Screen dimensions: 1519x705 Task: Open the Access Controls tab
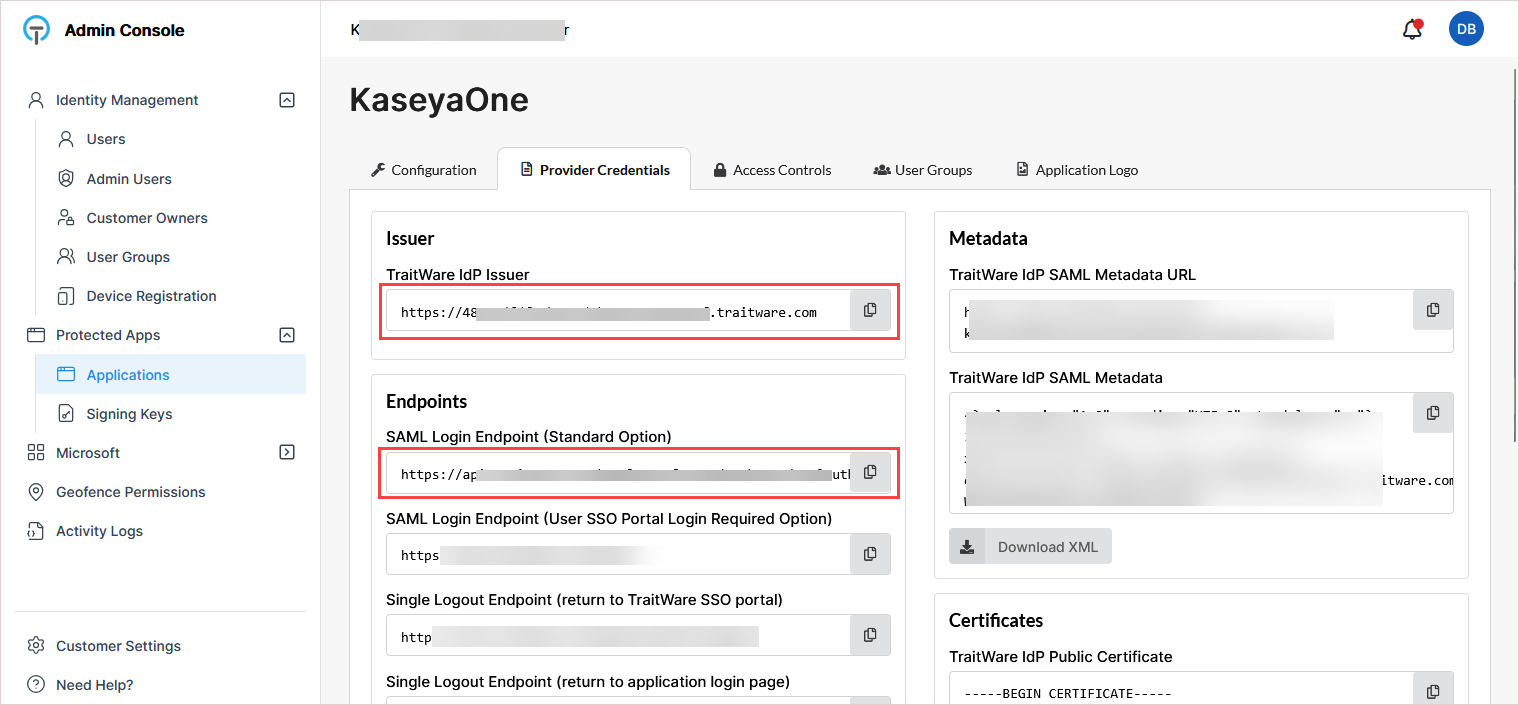[772, 170]
